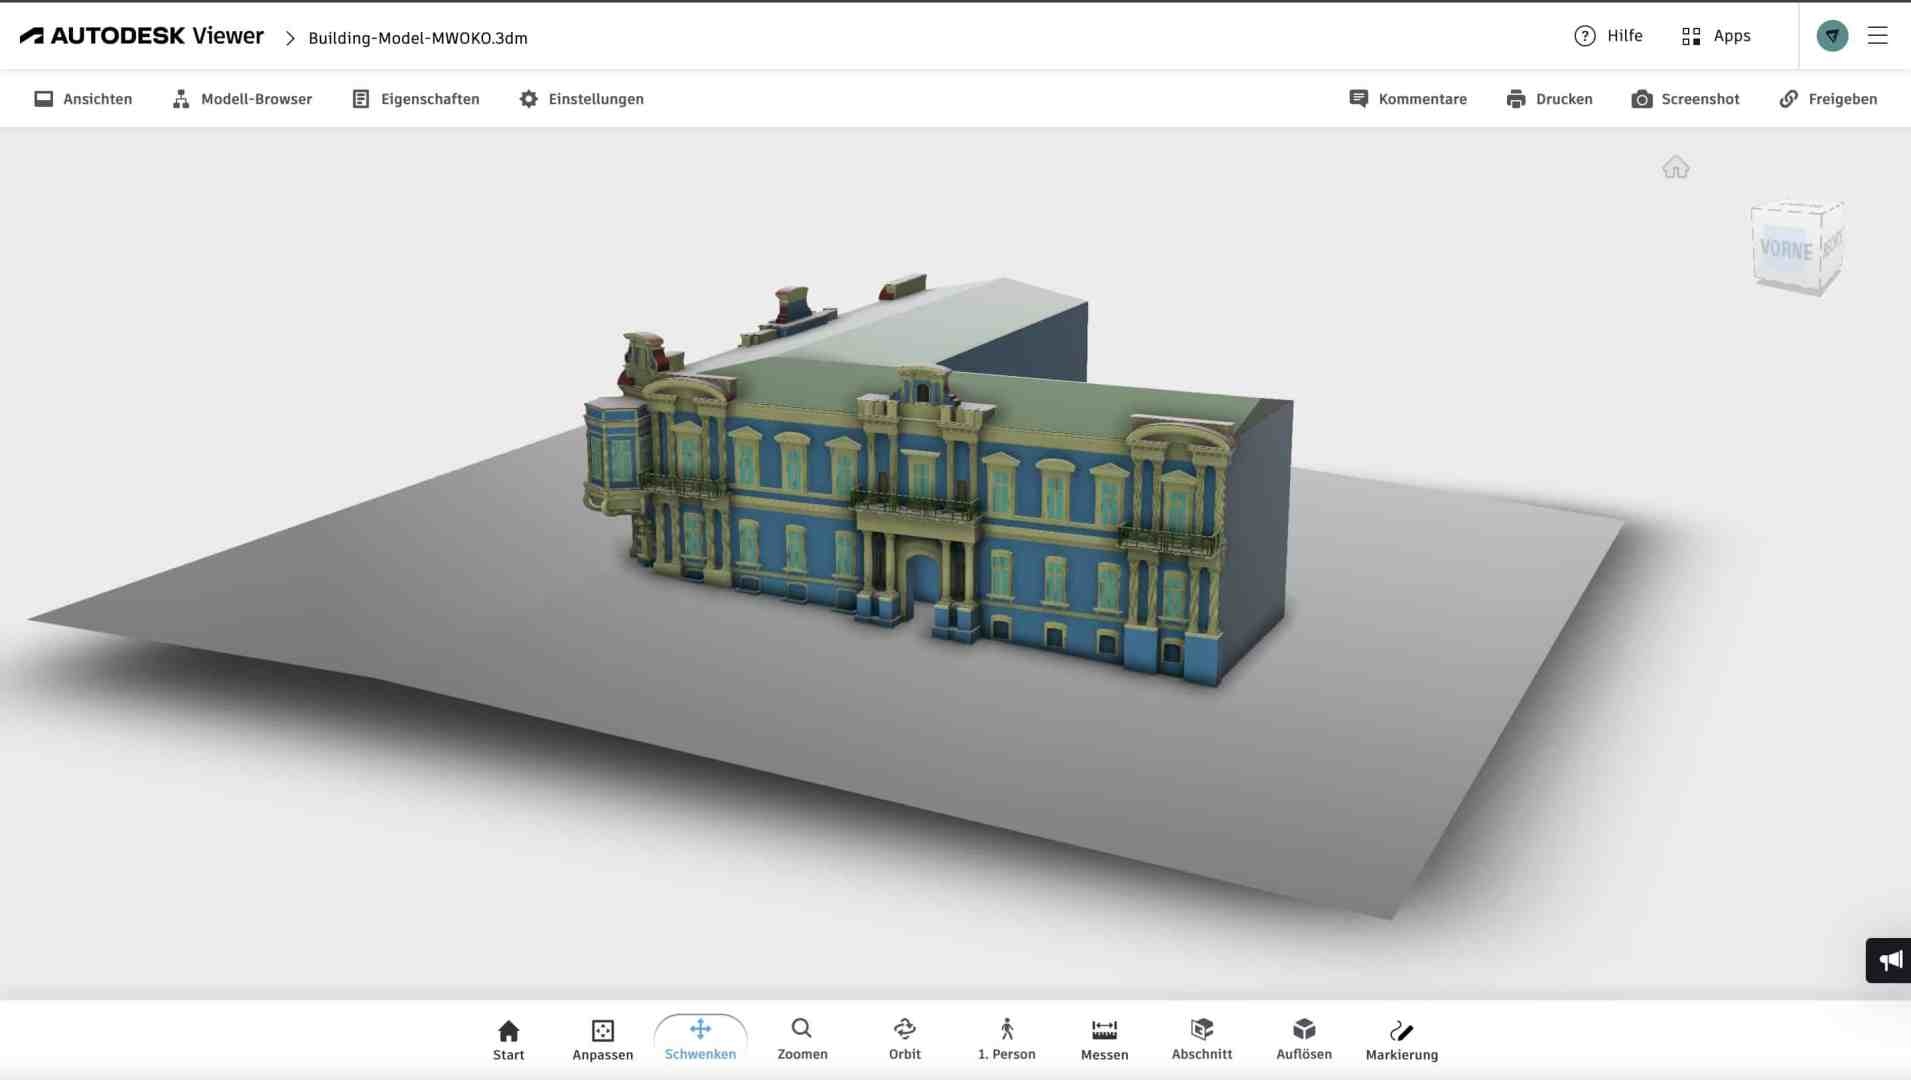Open the Einstellungen settings menu
Image resolution: width=1911 pixels, height=1080 pixels.
pyautogui.click(x=581, y=98)
